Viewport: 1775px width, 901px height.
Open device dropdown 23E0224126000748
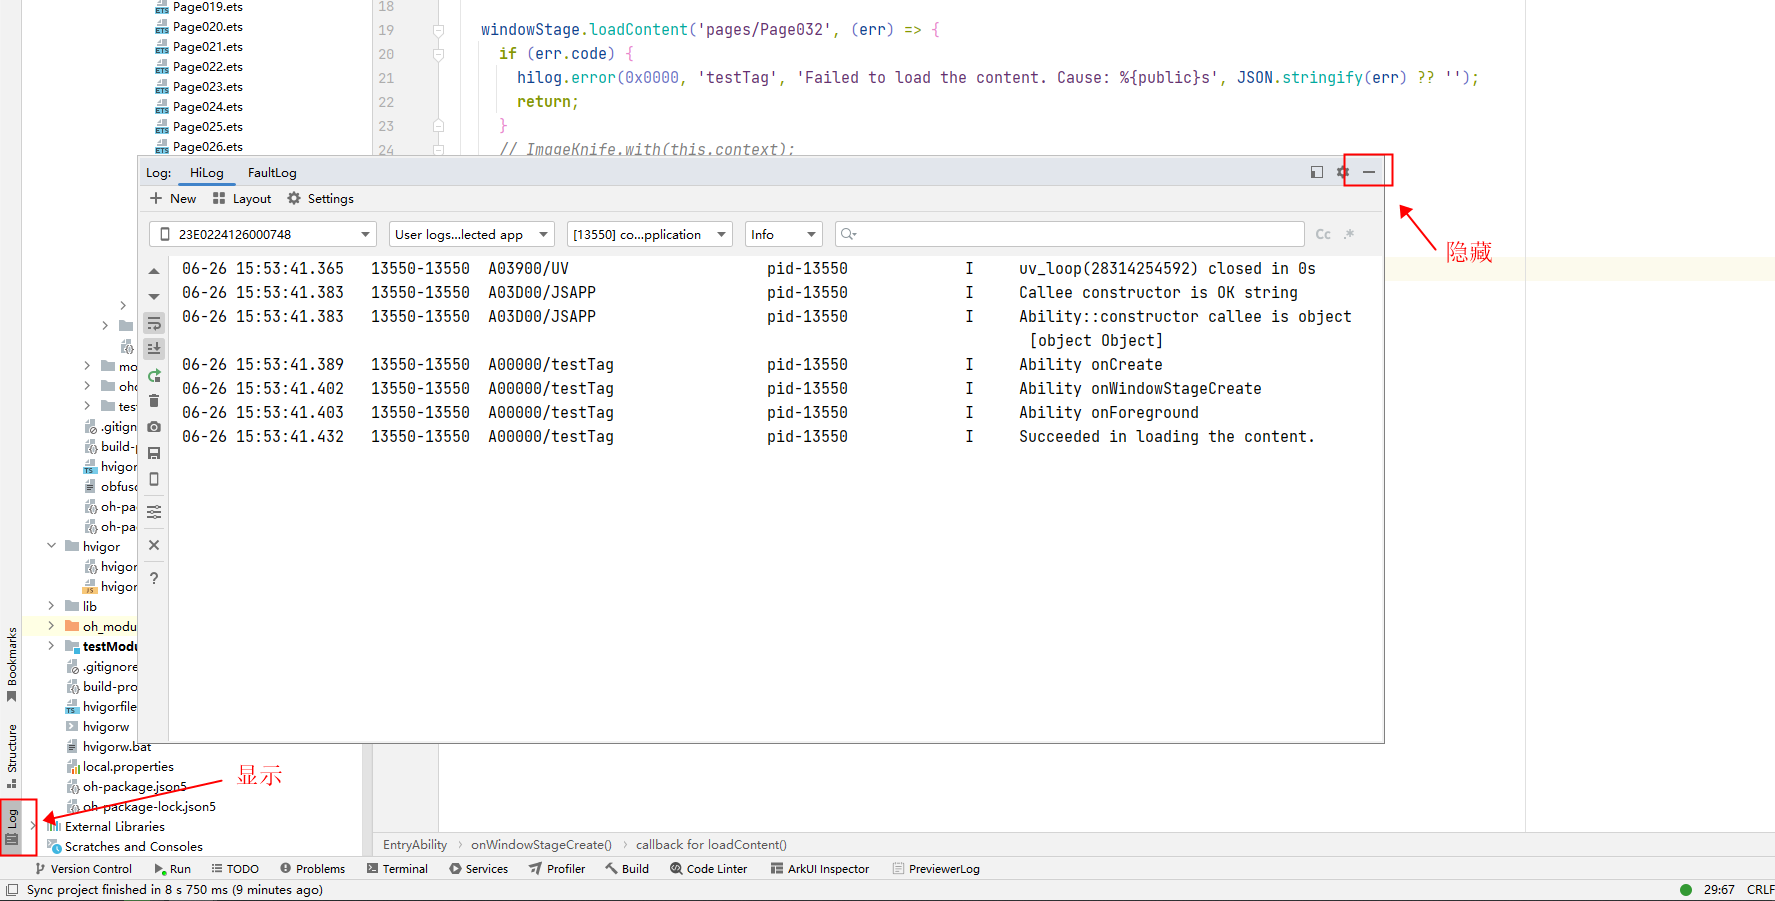click(263, 234)
